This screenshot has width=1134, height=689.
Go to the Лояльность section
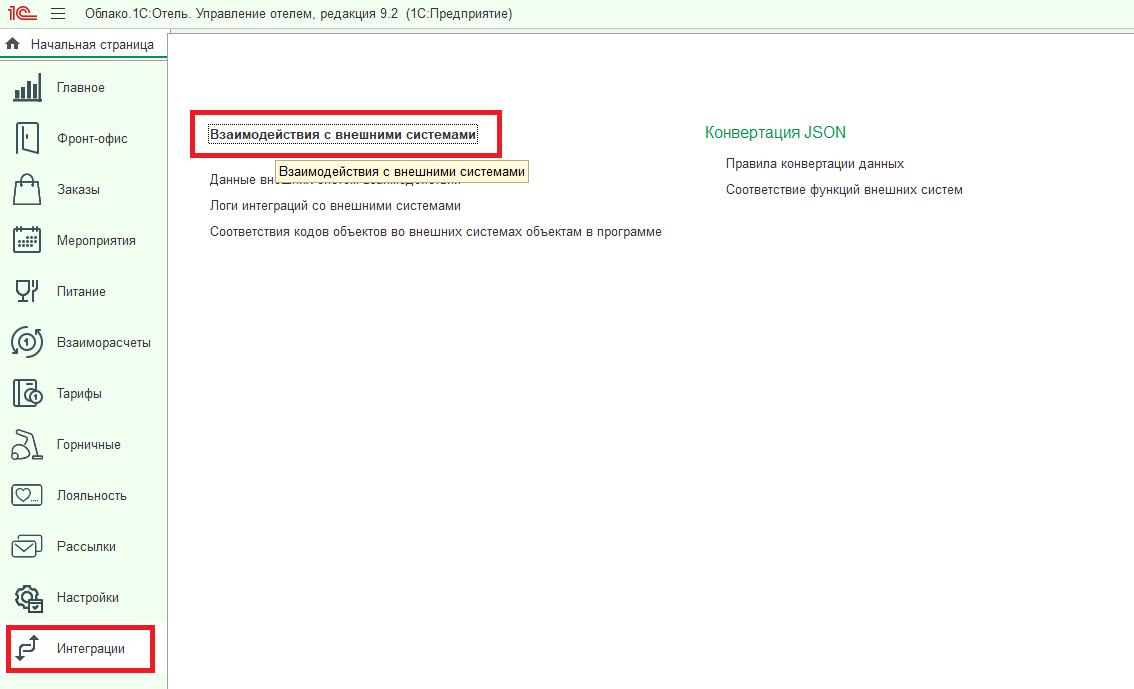click(92, 495)
